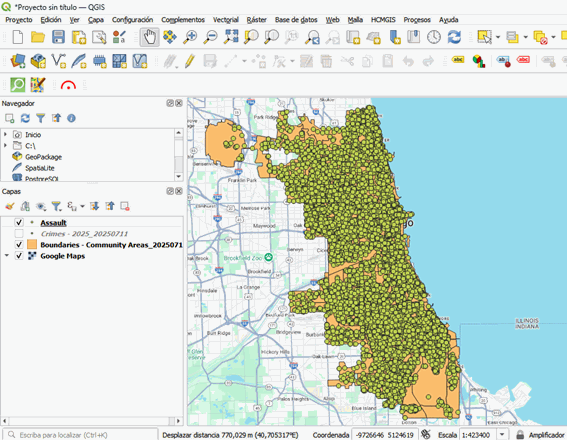
Task: Open the Capa menu
Action: point(96,20)
